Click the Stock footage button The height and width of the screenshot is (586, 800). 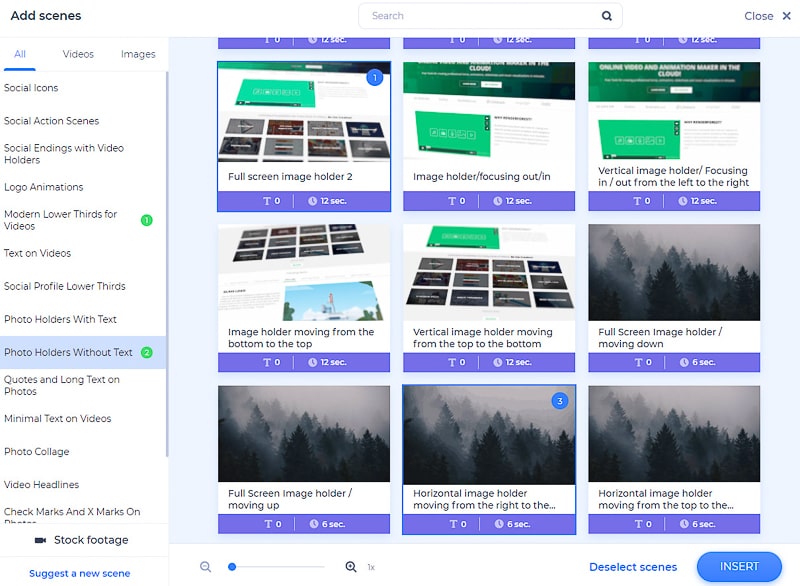(82, 540)
